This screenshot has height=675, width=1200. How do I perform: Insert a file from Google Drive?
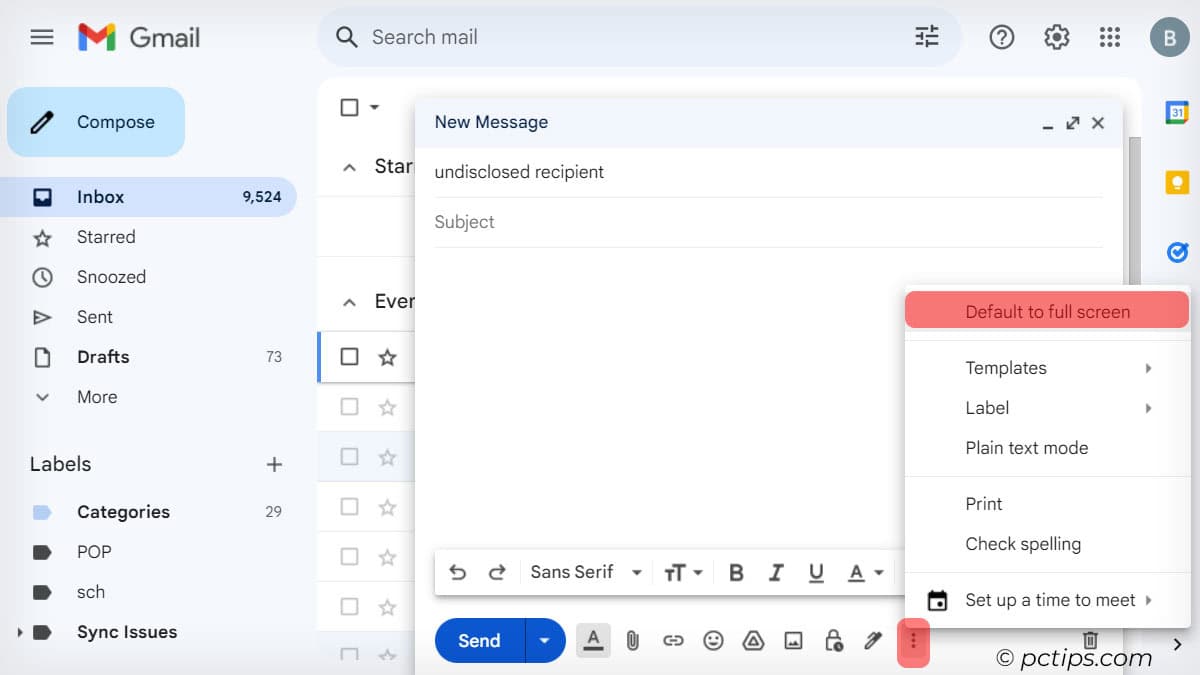(x=754, y=640)
